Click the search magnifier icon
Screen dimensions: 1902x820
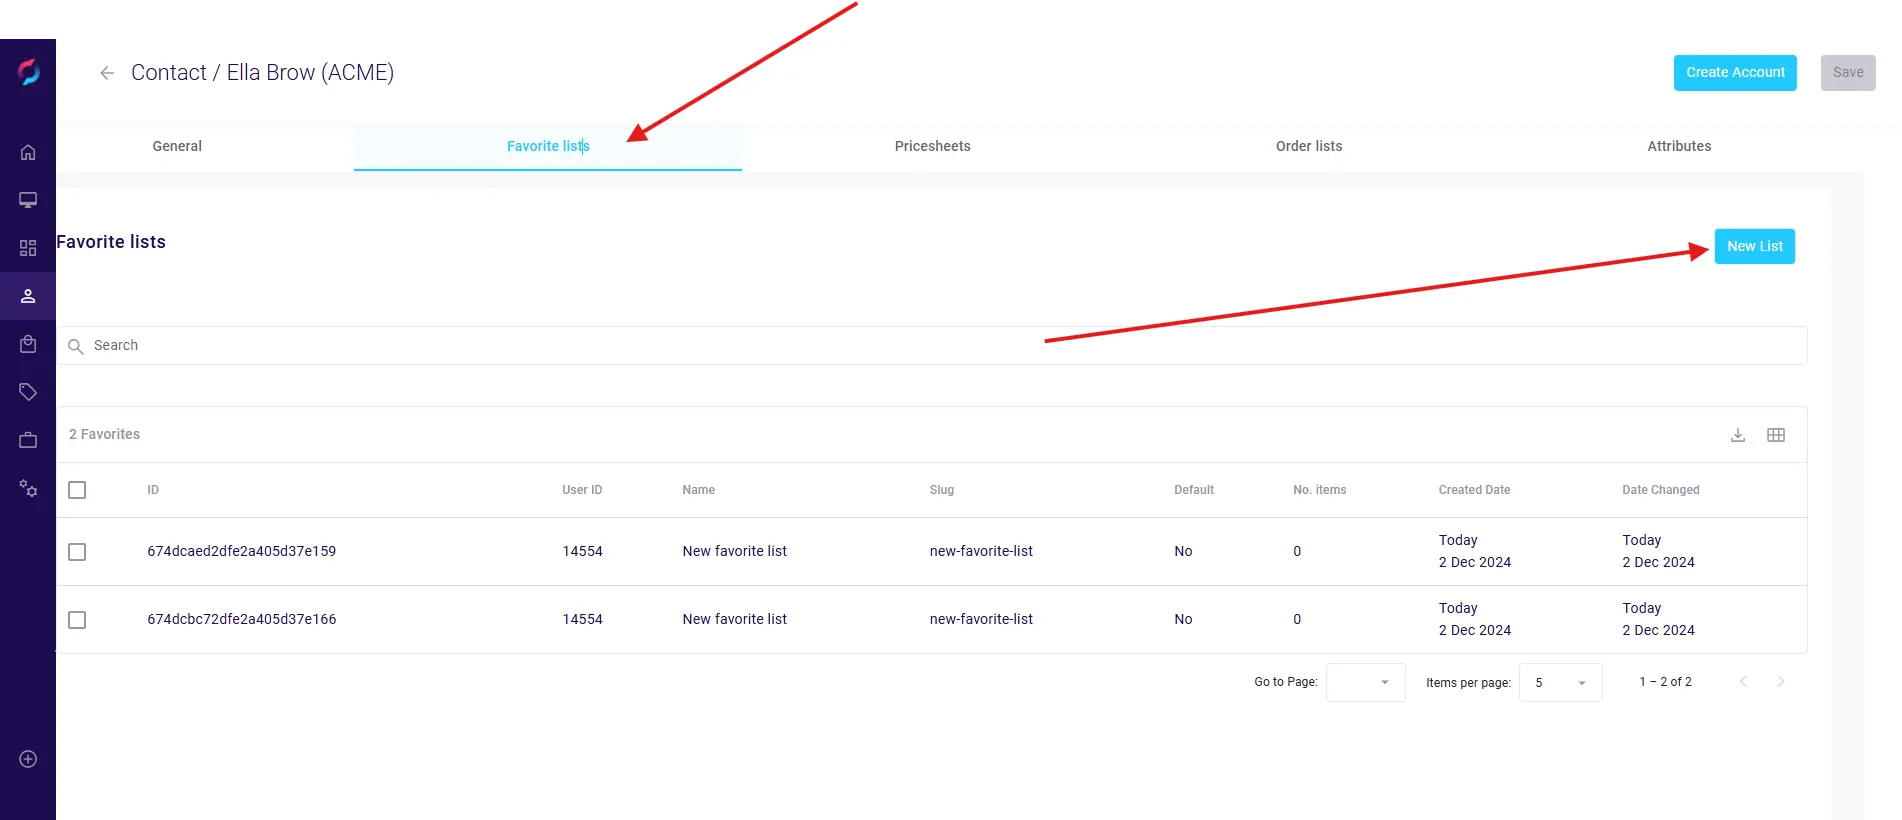75,346
